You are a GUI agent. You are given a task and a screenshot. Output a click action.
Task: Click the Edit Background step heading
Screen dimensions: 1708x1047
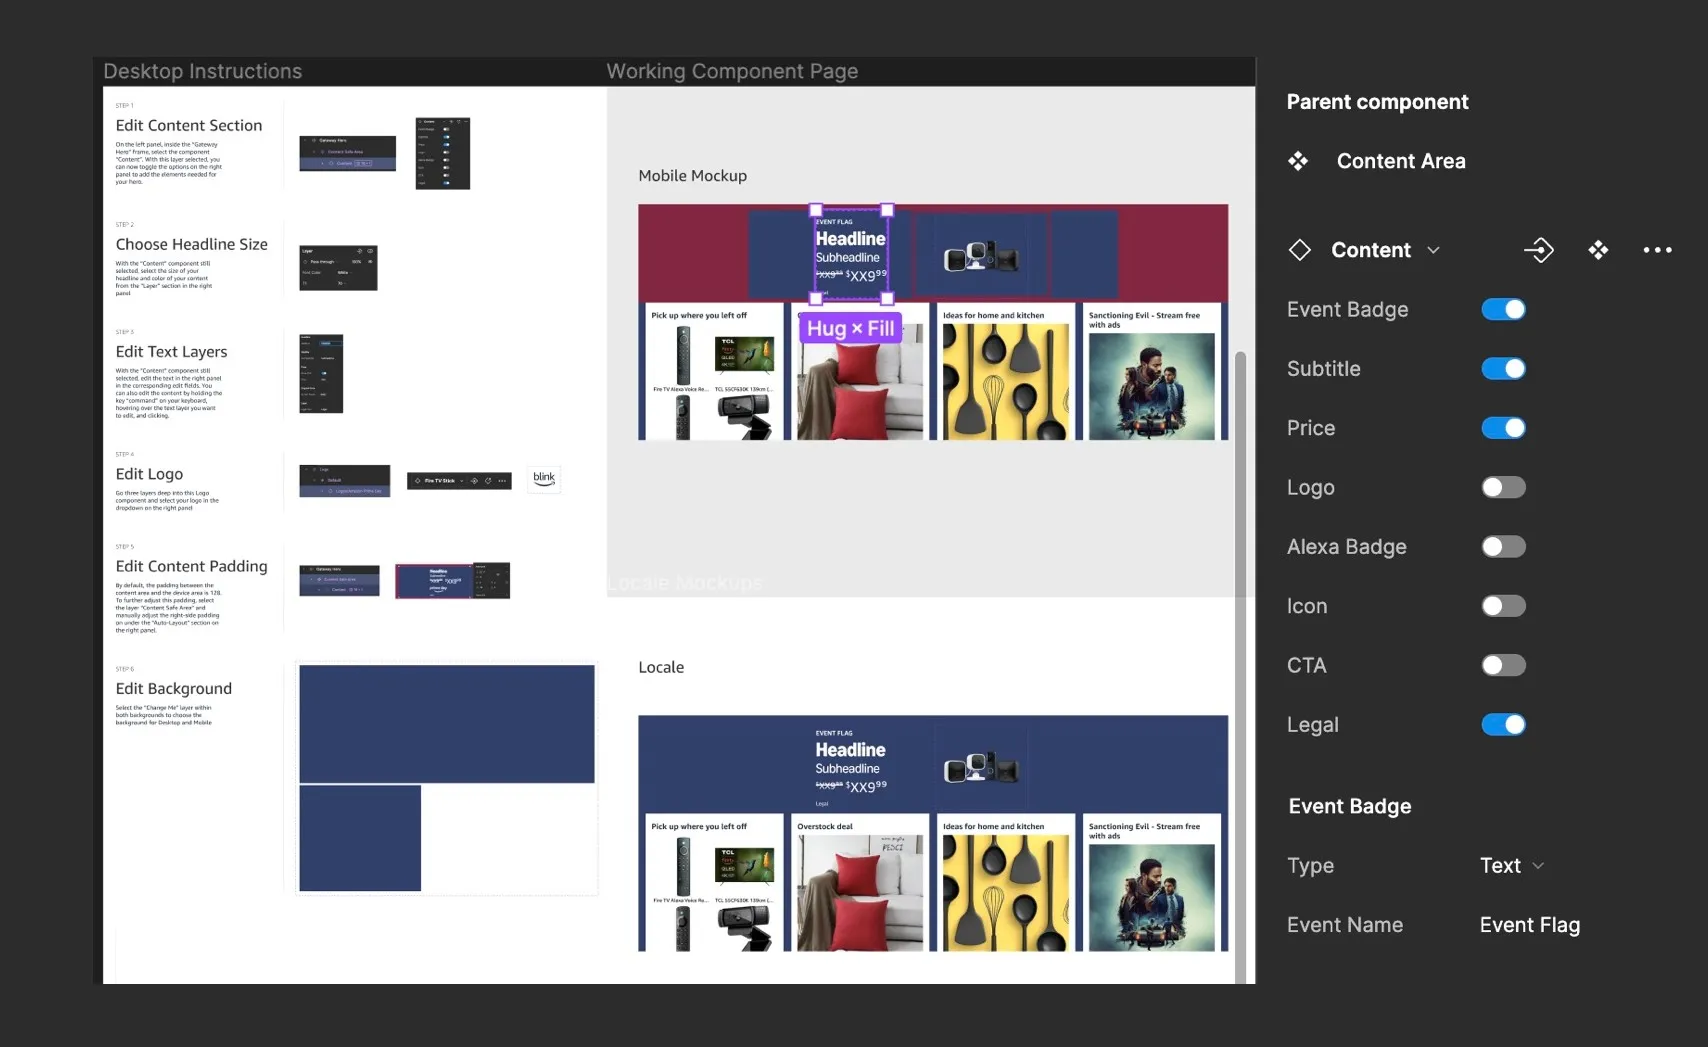[x=174, y=689]
